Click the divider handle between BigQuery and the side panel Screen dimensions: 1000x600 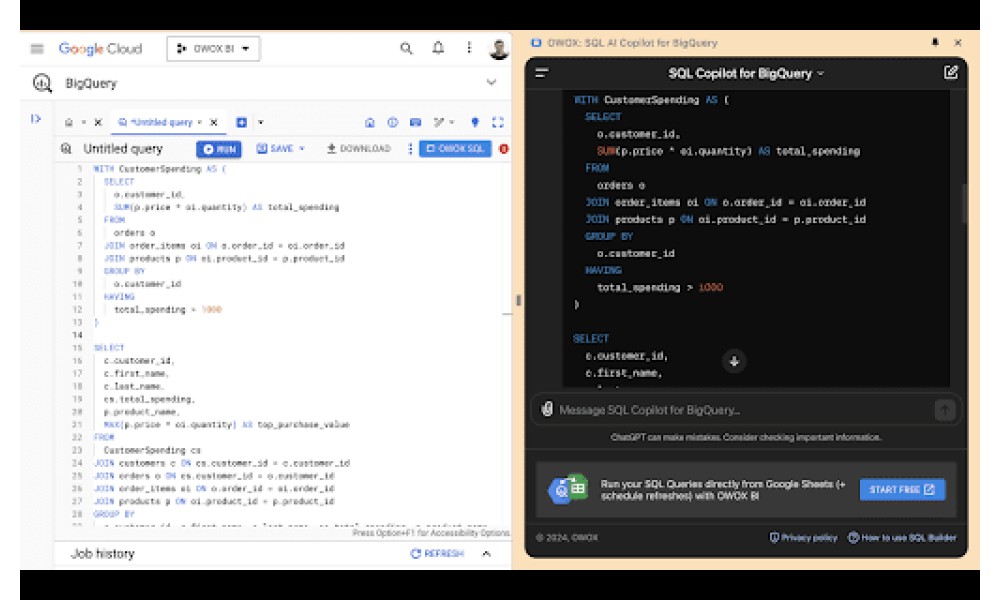pos(518,300)
